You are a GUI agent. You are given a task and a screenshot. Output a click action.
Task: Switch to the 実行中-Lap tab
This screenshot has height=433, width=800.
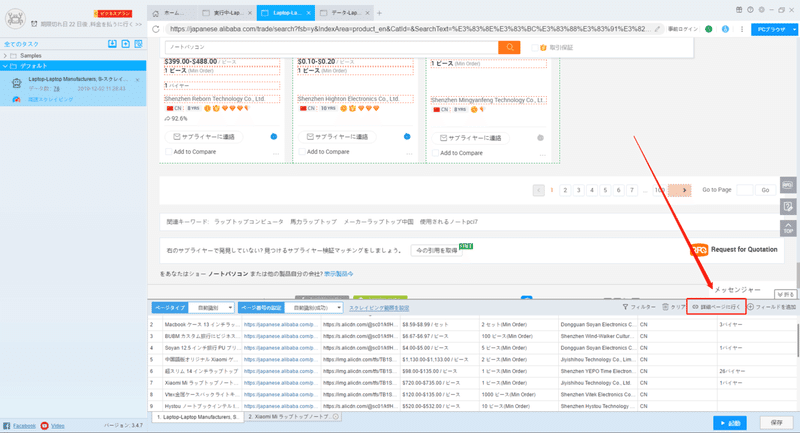coord(228,13)
